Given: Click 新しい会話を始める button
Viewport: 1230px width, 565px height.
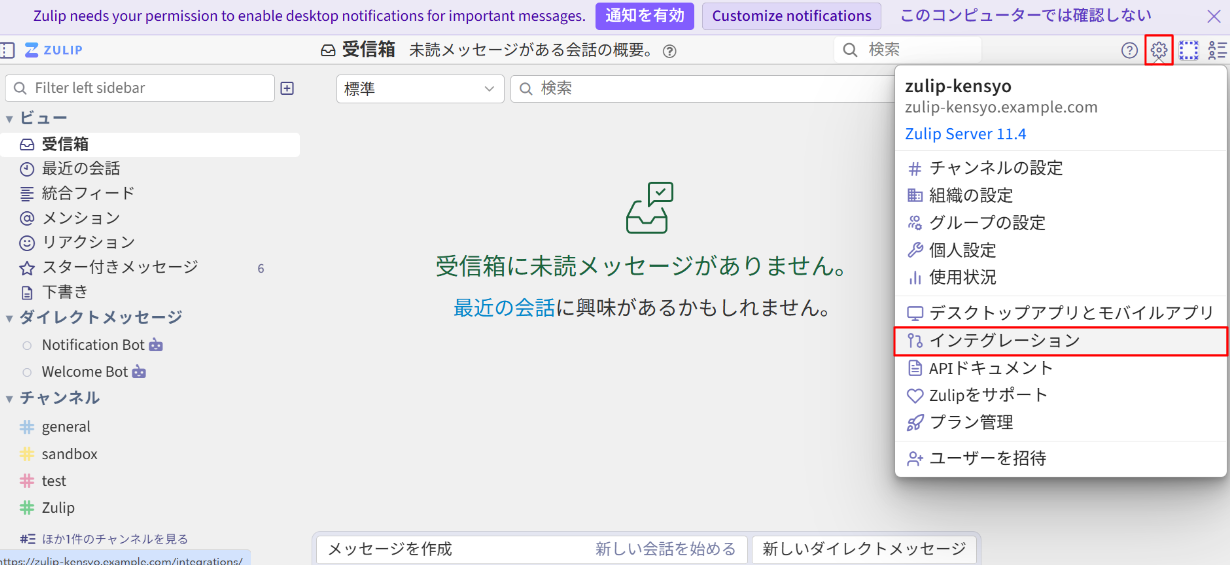Looking at the screenshot, I should coord(665,549).
